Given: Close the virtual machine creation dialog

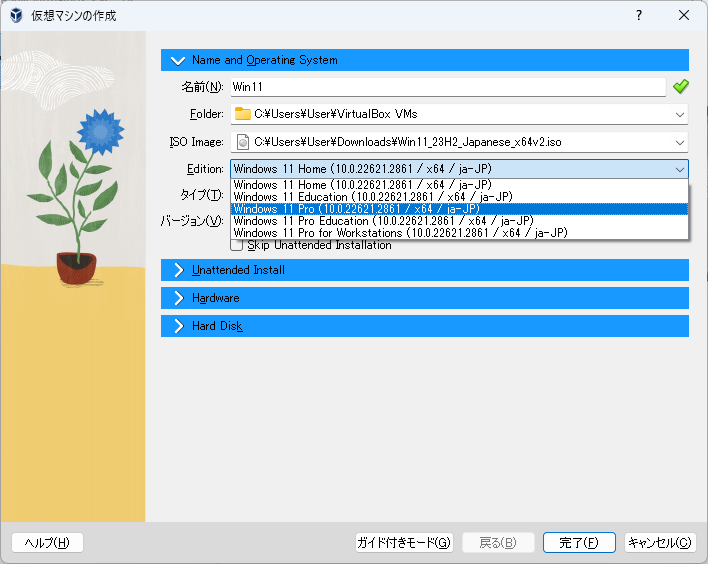Looking at the screenshot, I should (684, 15).
